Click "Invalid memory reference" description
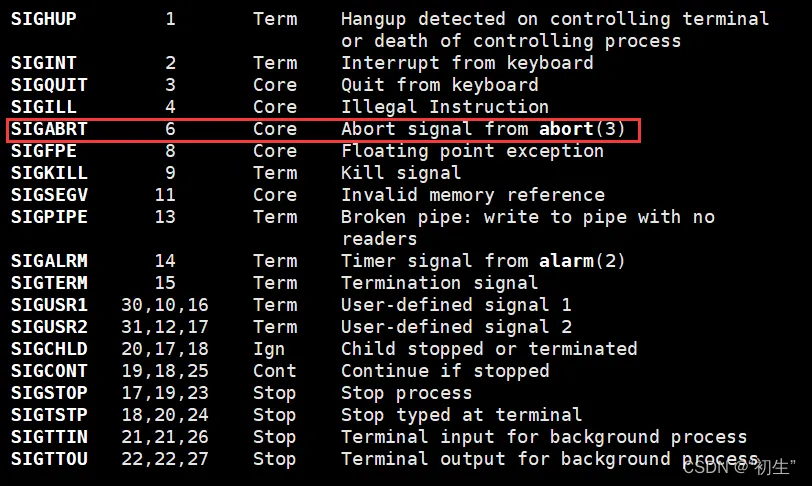This screenshot has width=812, height=486. [472, 195]
